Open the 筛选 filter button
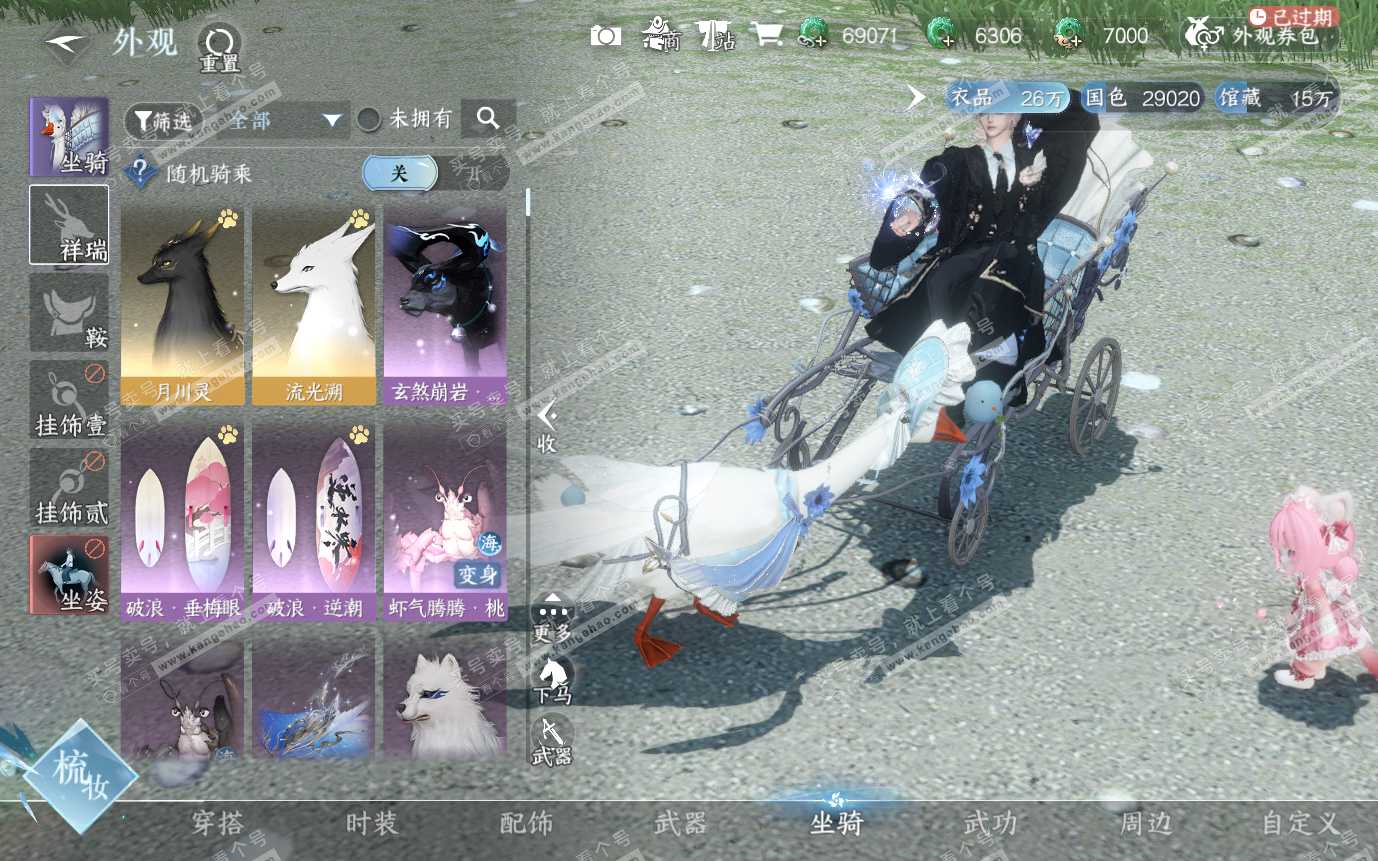1378x861 pixels. tap(162, 120)
